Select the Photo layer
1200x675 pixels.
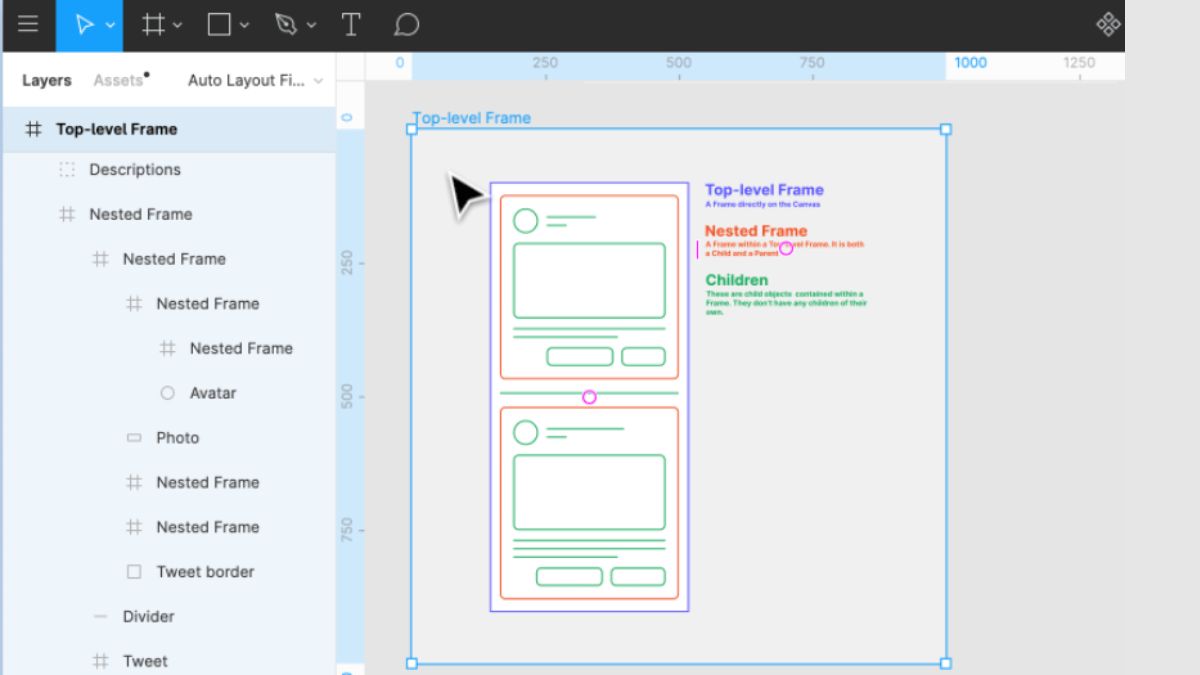(178, 438)
